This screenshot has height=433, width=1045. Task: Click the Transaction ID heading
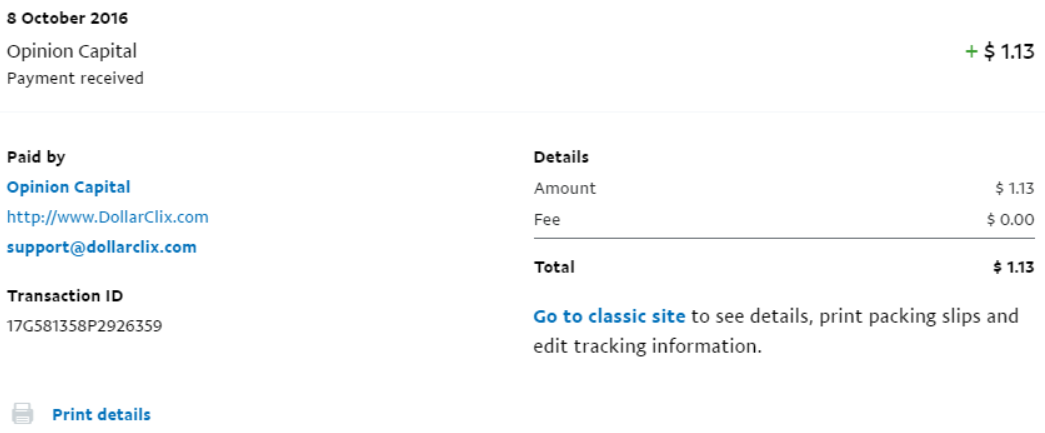pos(65,296)
